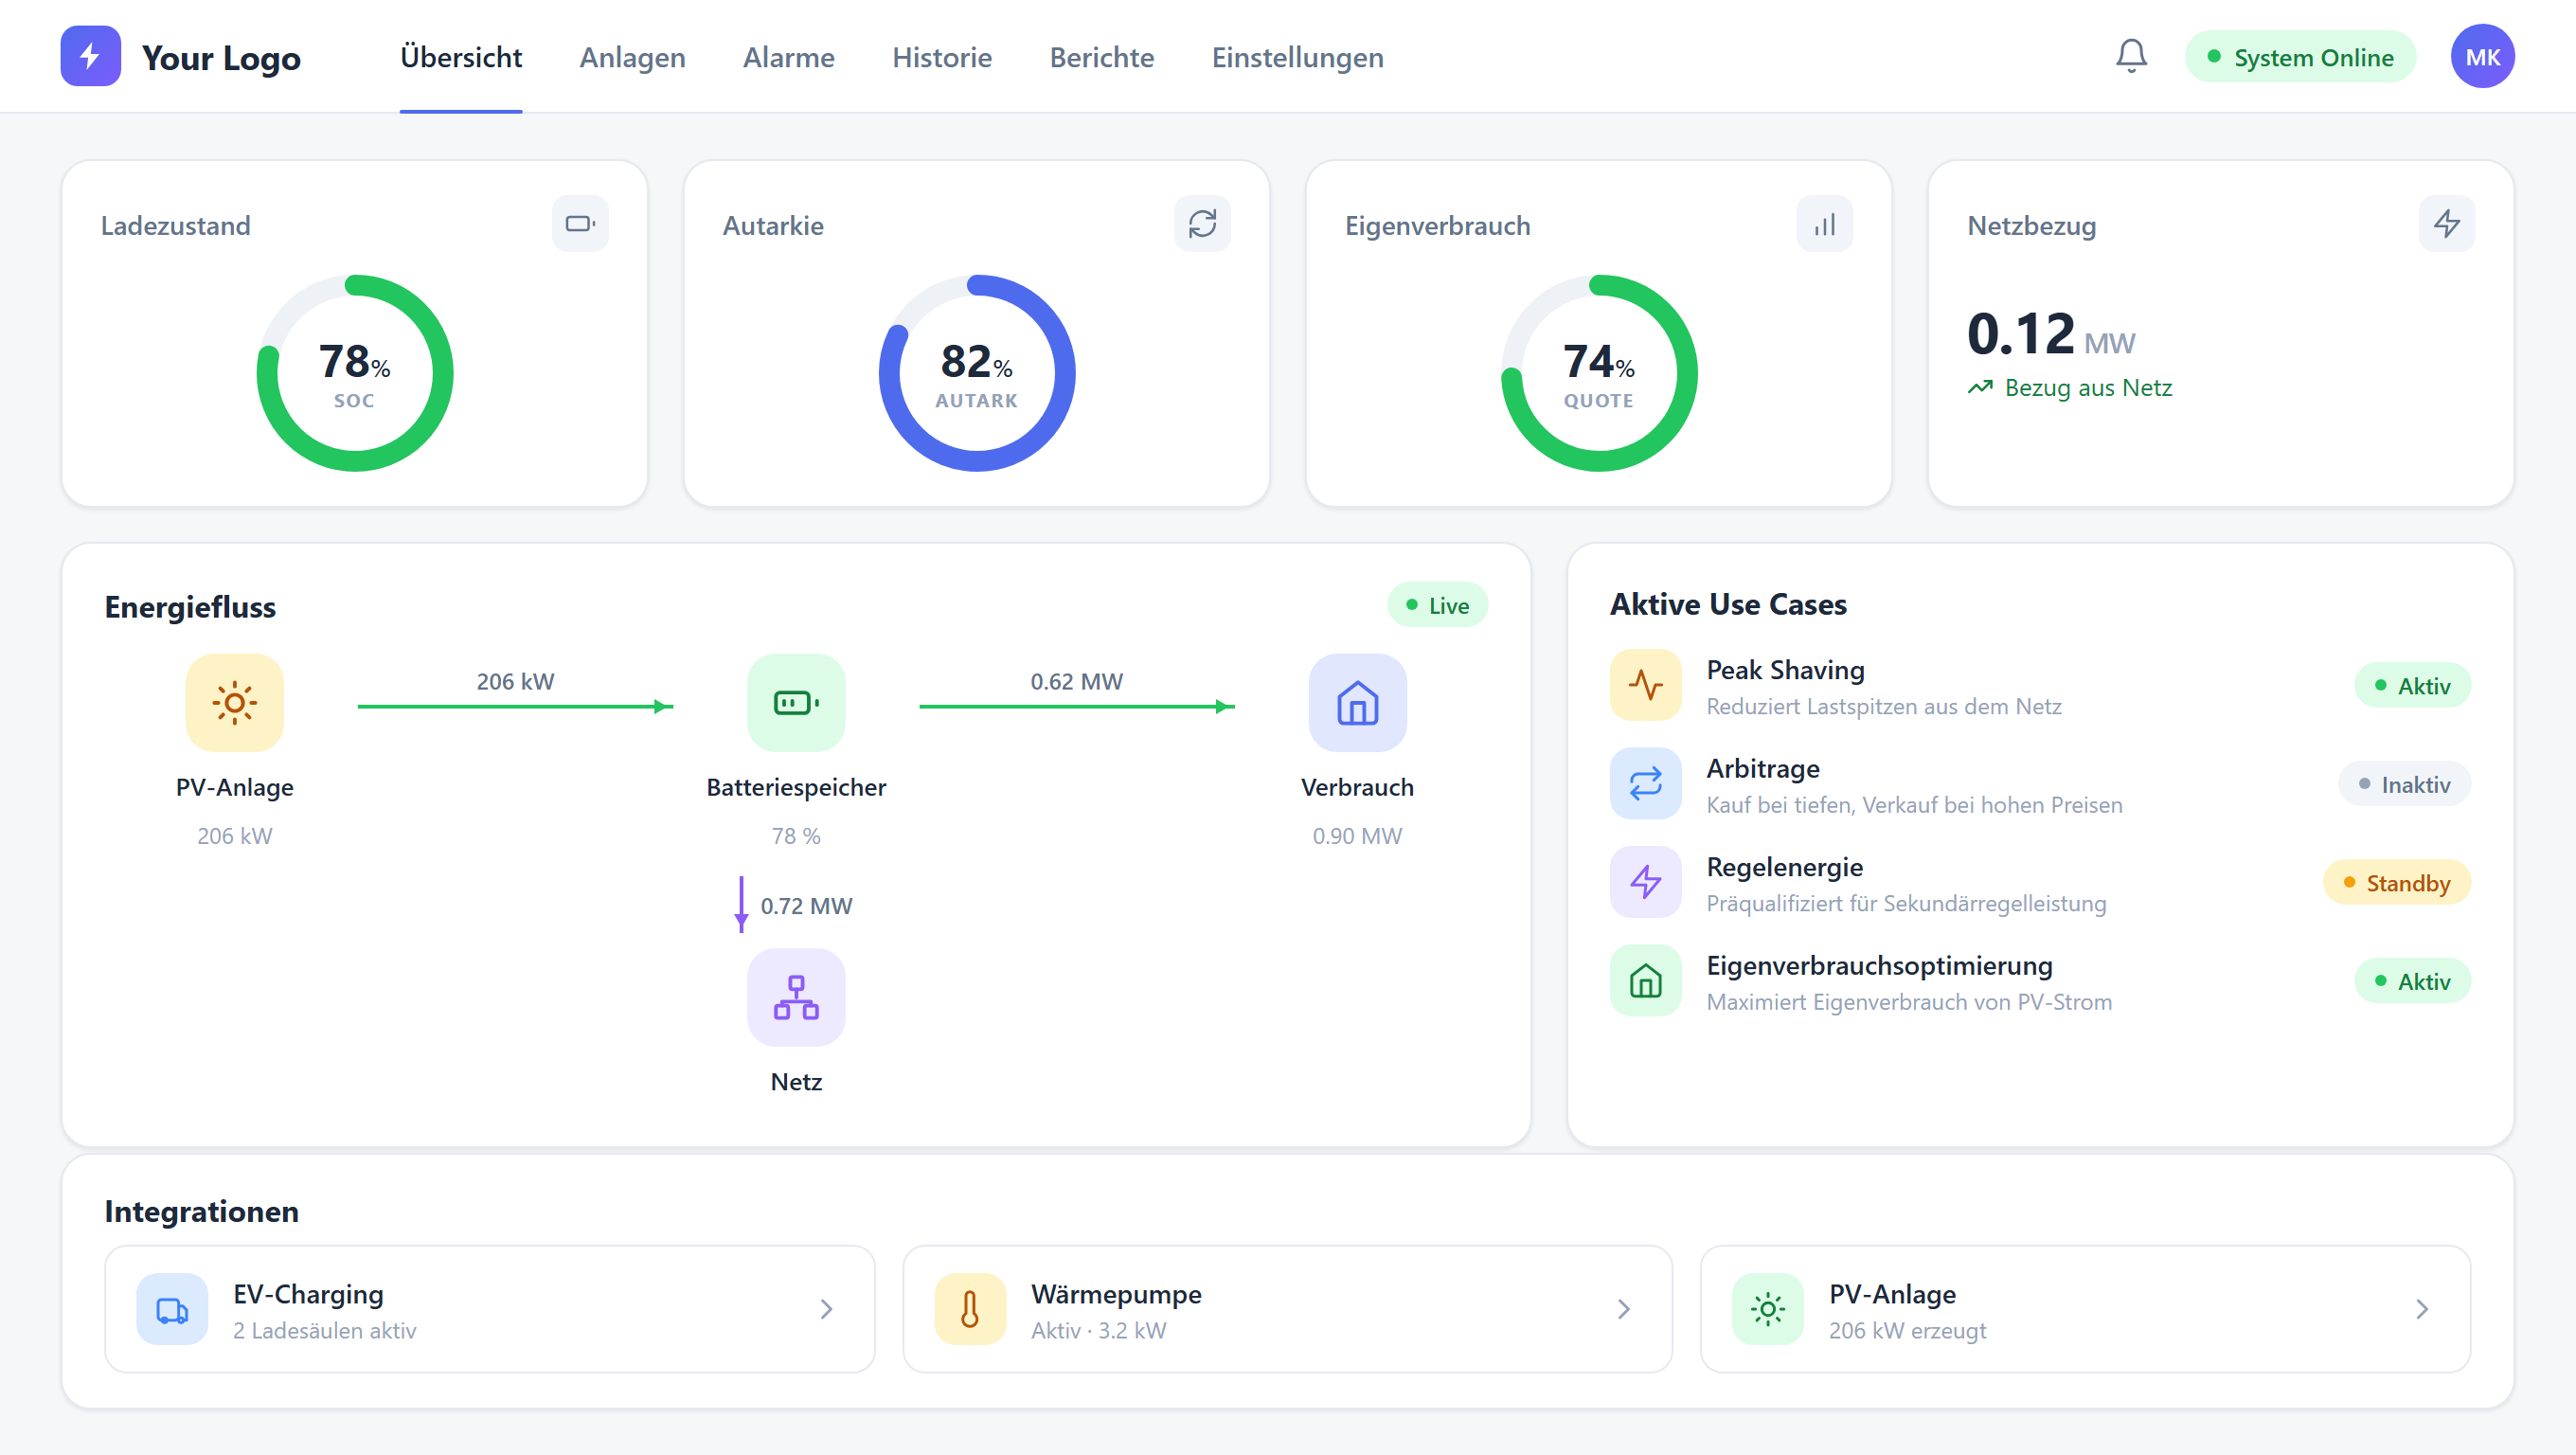Click the 82% Autark ring gauge
Screen dimensions: 2576x1455
(x=977, y=373)
